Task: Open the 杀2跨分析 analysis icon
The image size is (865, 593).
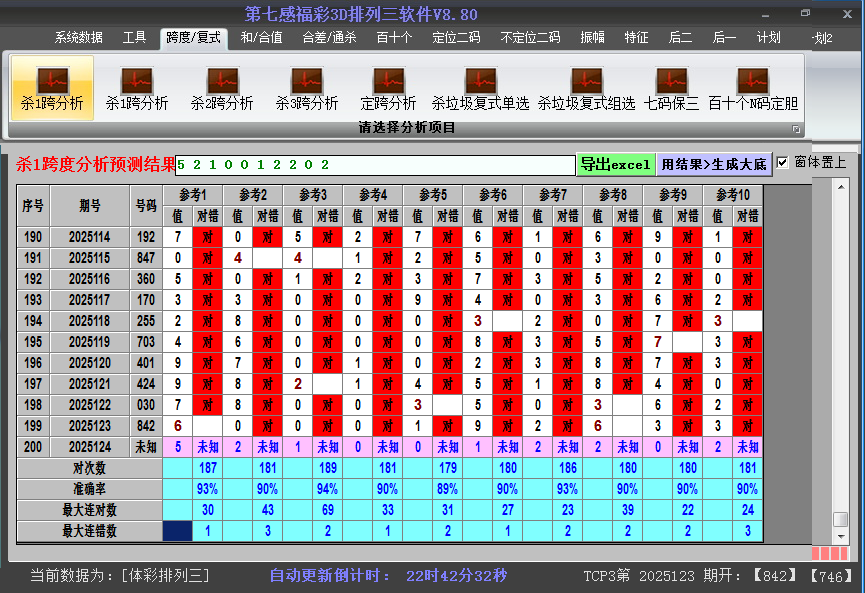Action: pyautogui.click(x=222, y=88)
